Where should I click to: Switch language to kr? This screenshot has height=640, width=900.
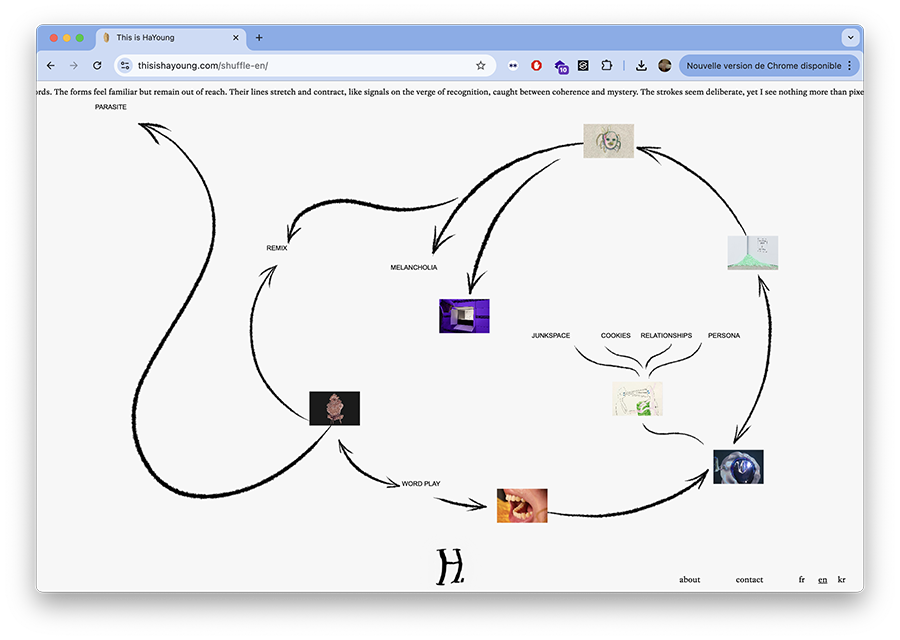(x=841, y=580)
